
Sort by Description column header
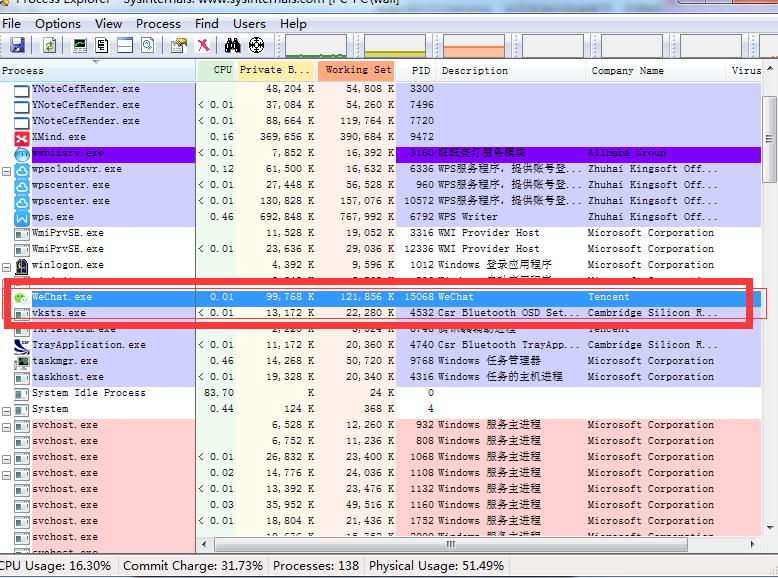tap(511, 70)
